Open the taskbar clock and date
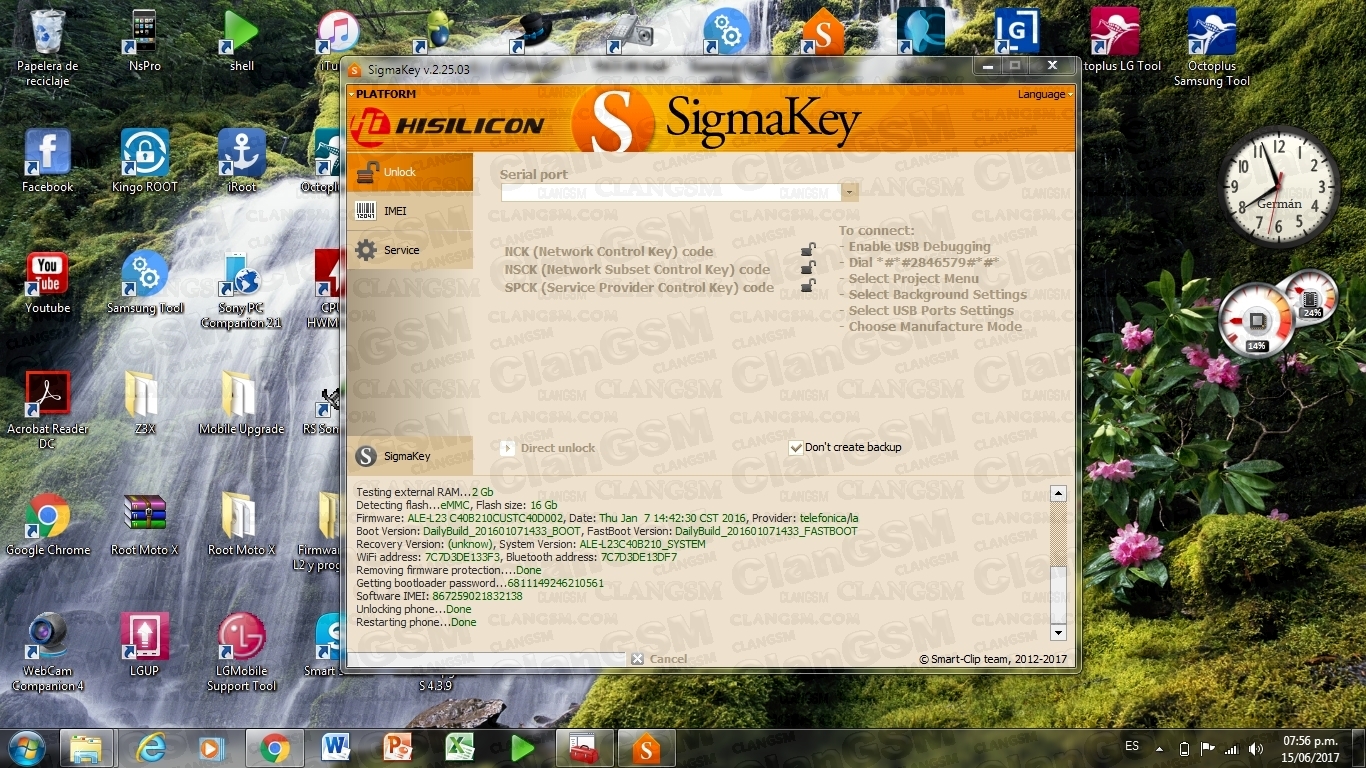Viewport: 1366px width, 768px height. 1310,749
